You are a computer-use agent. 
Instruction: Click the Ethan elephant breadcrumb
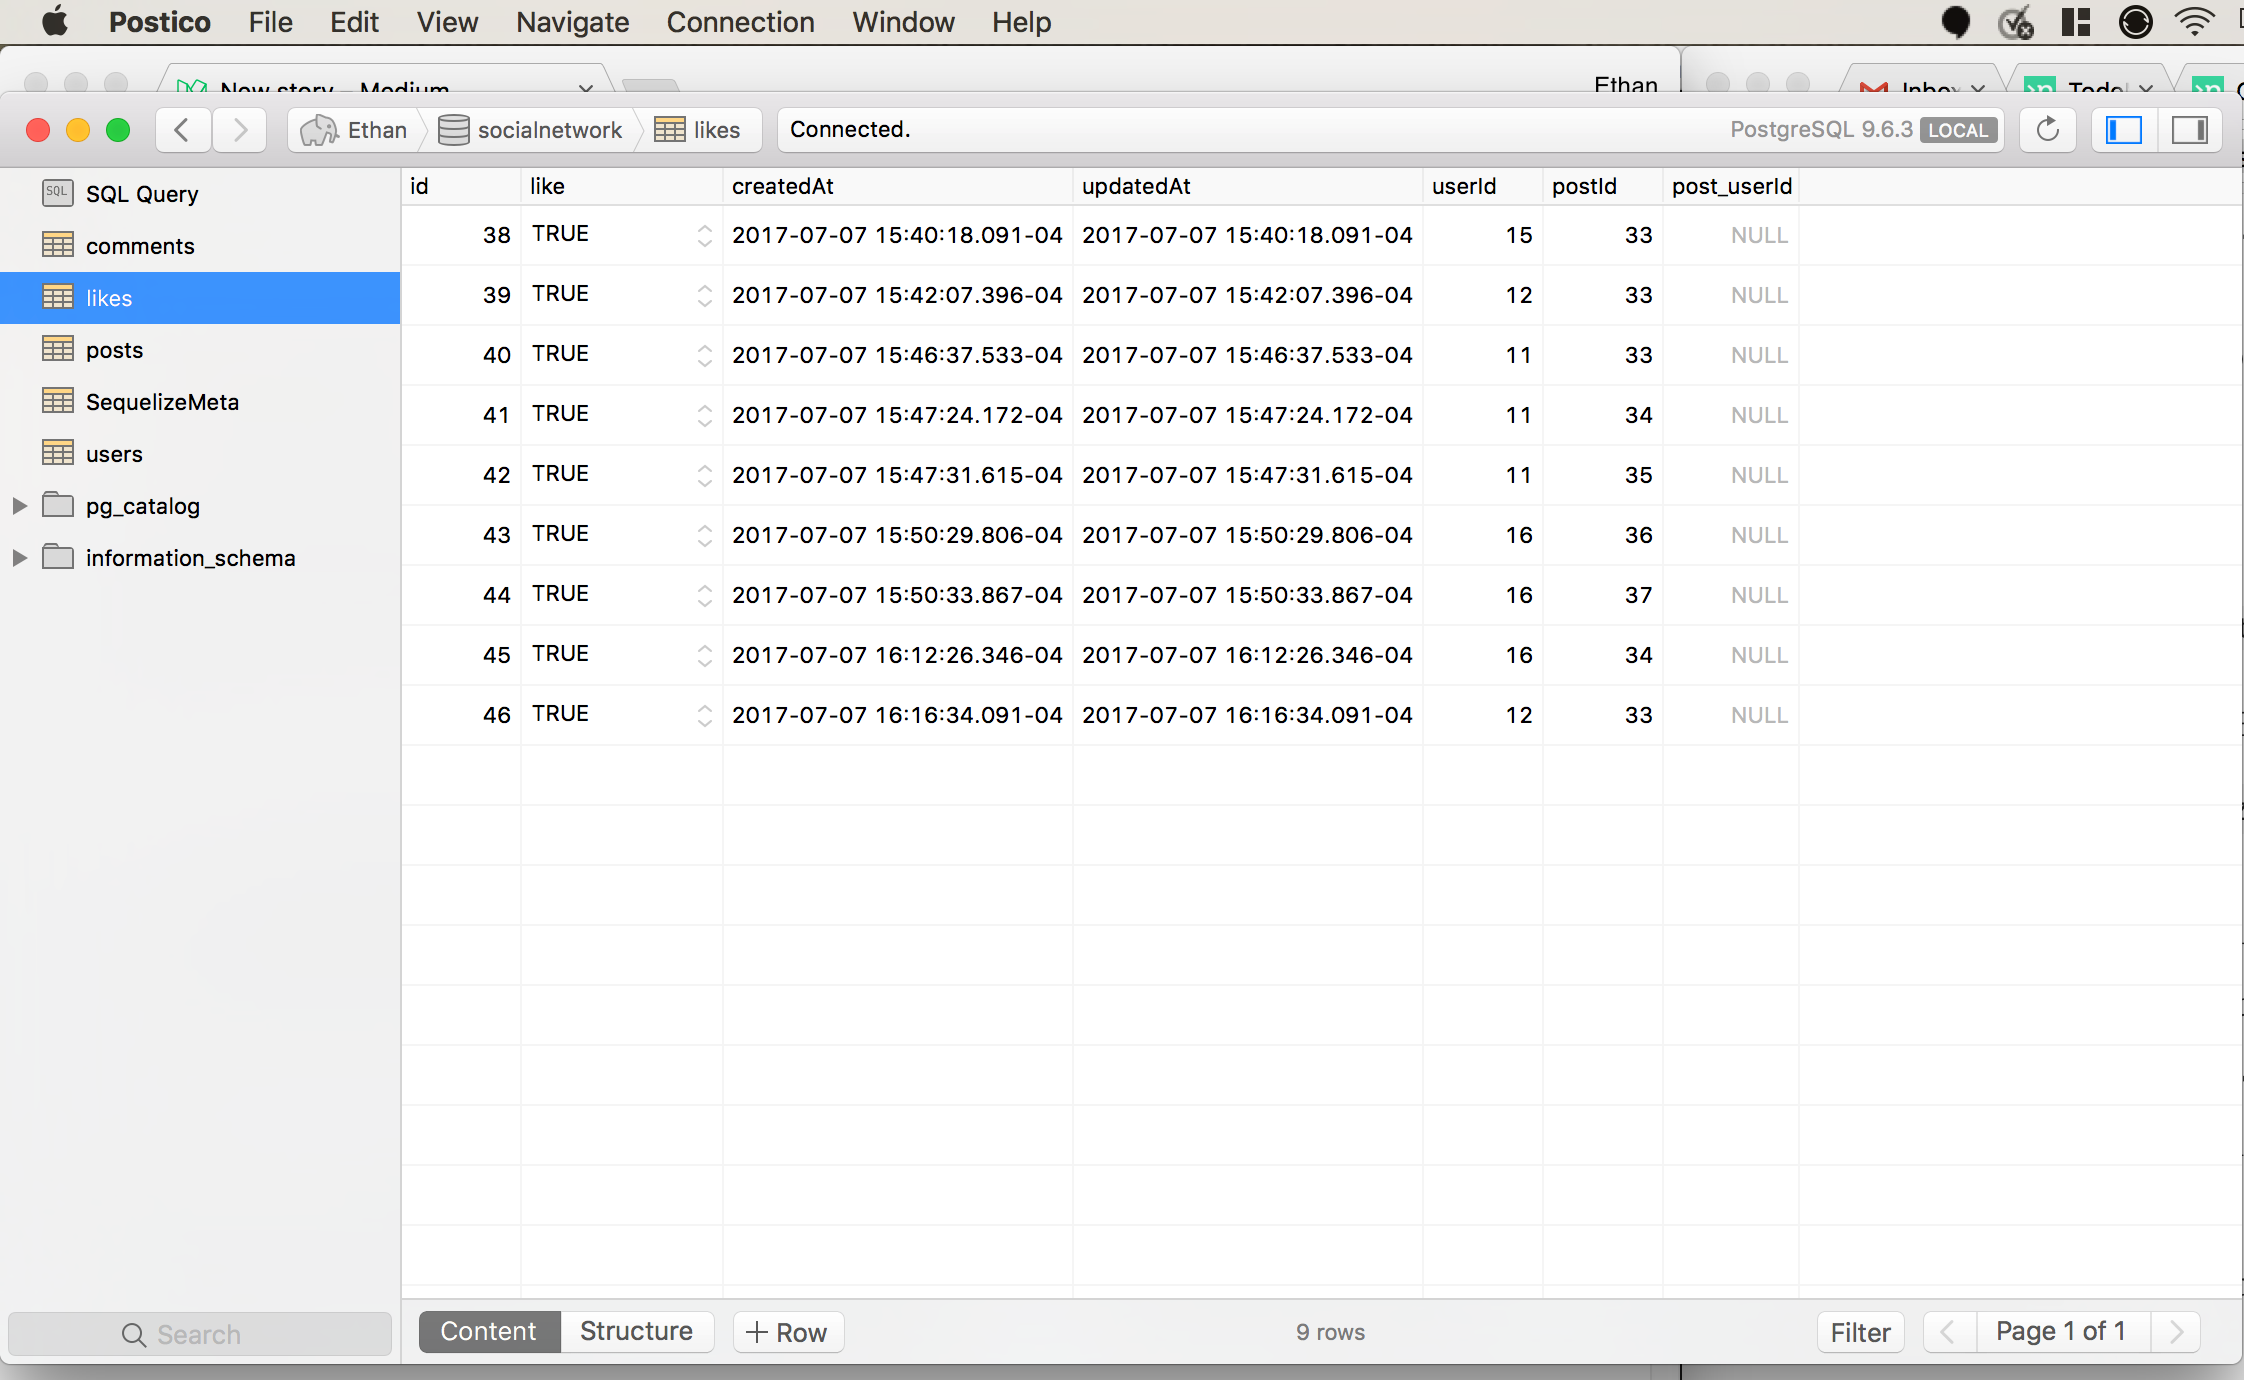point(355,130)
